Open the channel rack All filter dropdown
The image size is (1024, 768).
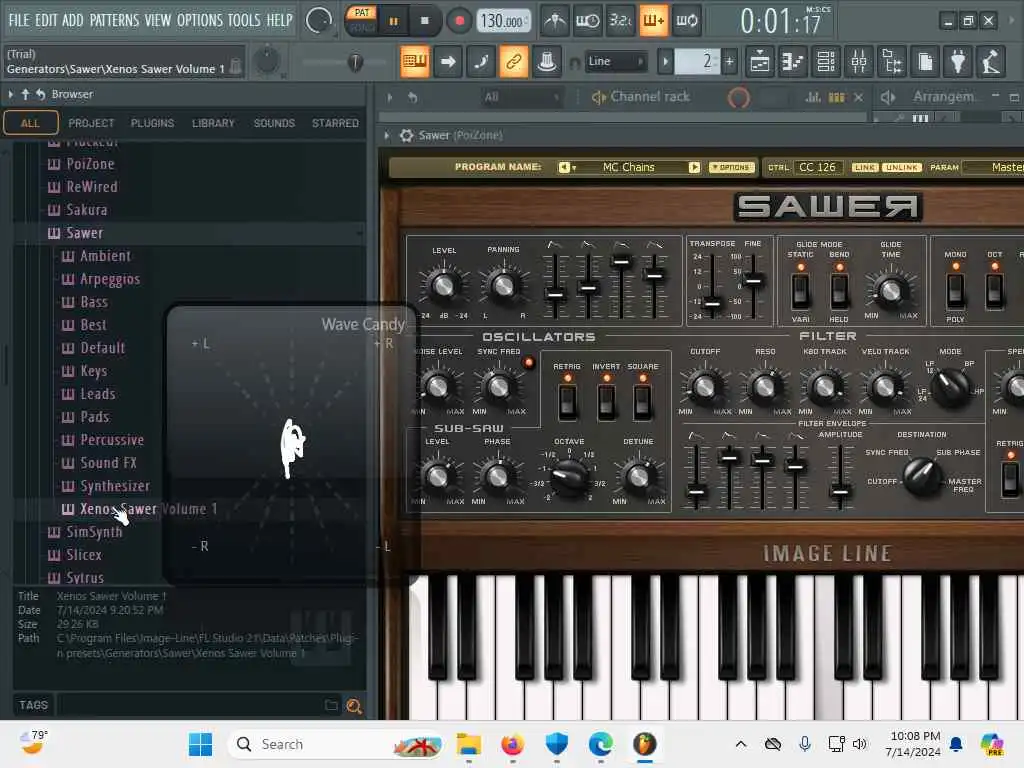click(x=520, y=97)
